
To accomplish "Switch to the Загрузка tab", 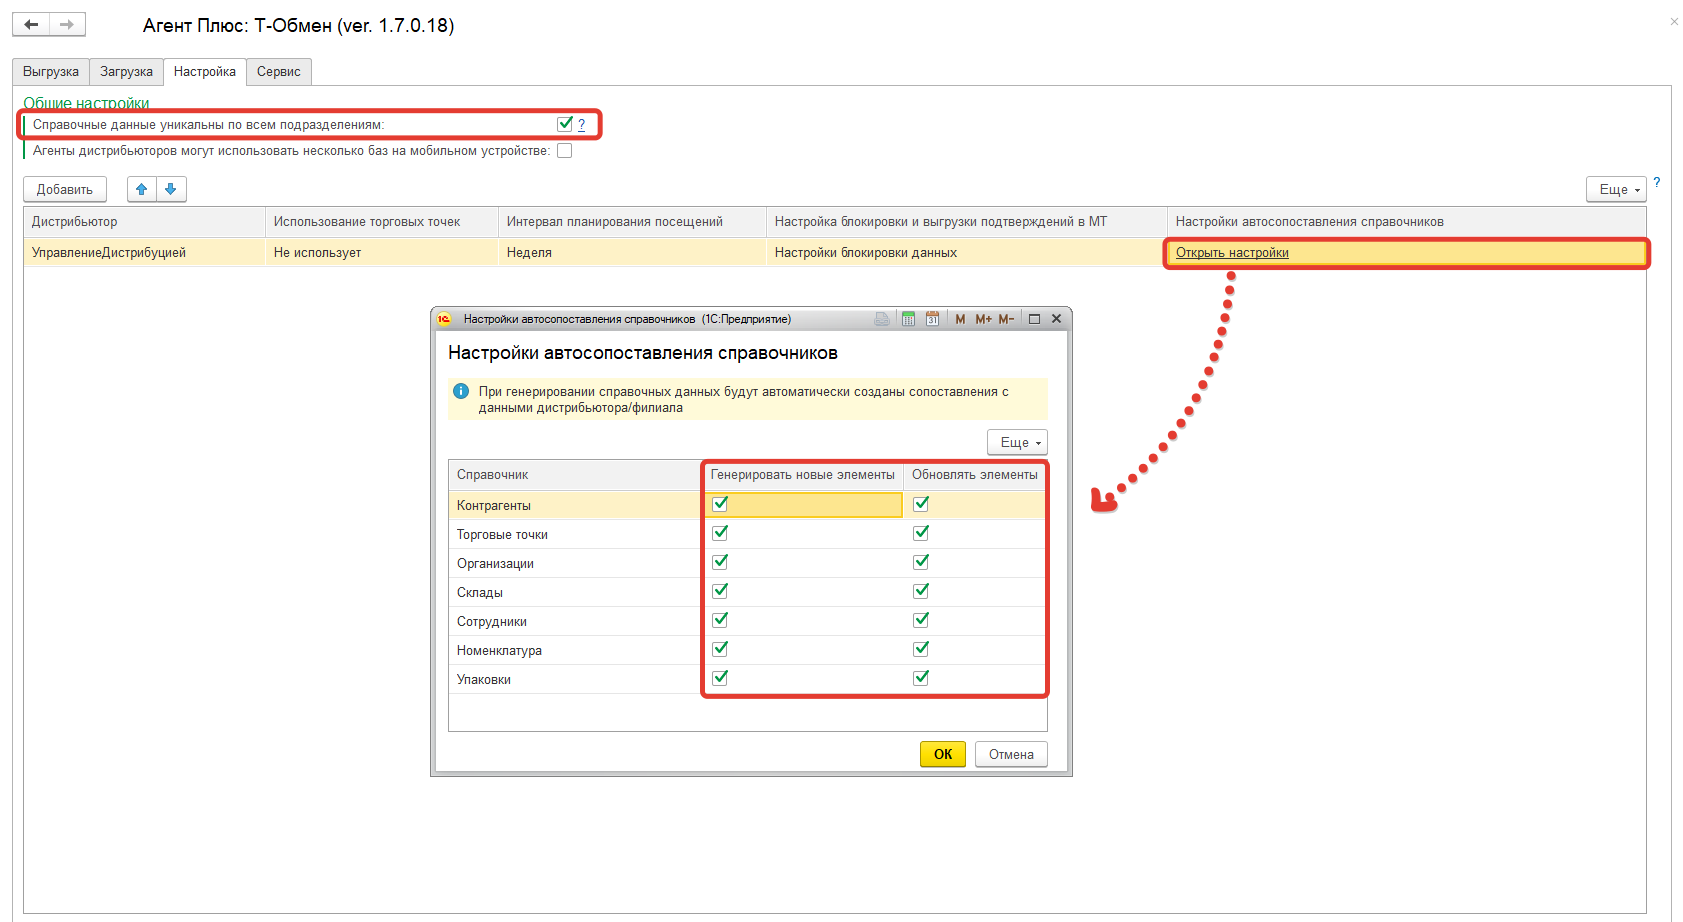I will (126, 72).
